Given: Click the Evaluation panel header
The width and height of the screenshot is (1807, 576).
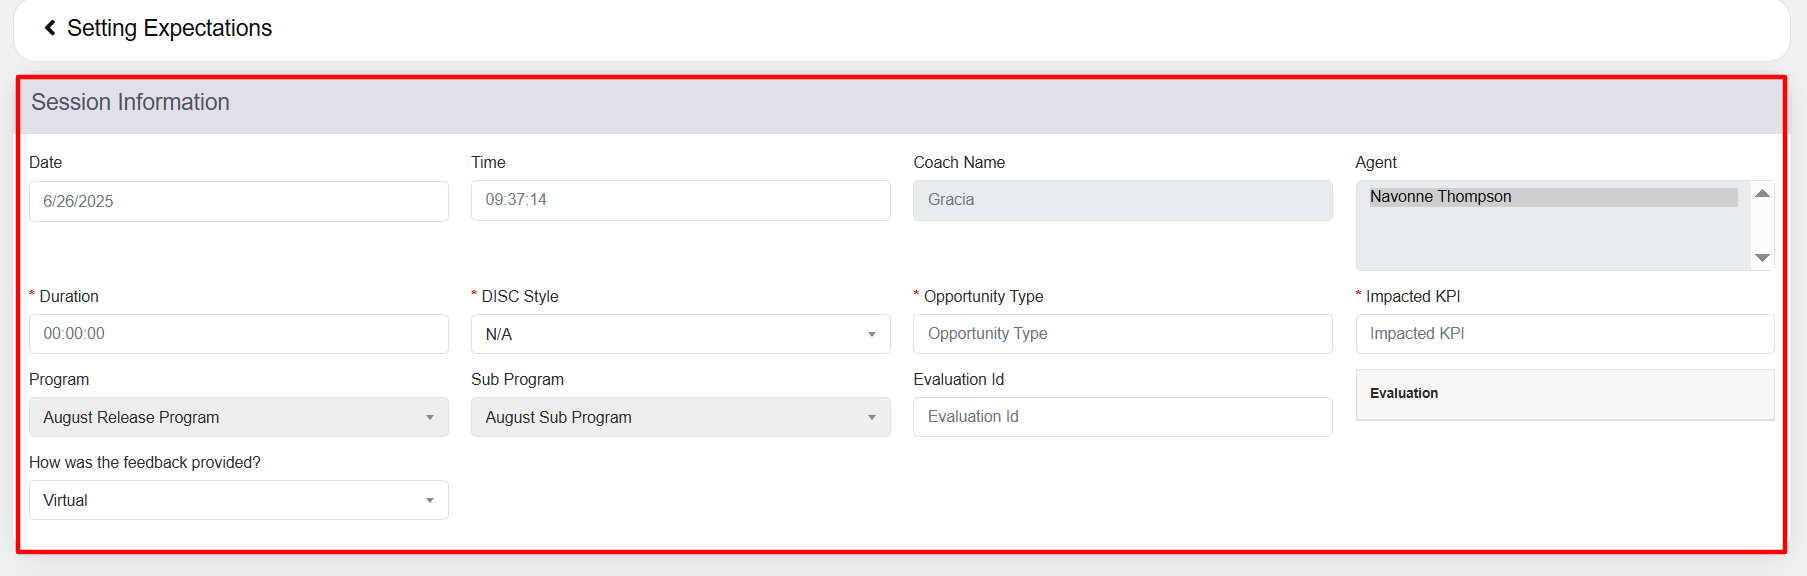Looking at the screenshot, I should [x=1564, y=394].
